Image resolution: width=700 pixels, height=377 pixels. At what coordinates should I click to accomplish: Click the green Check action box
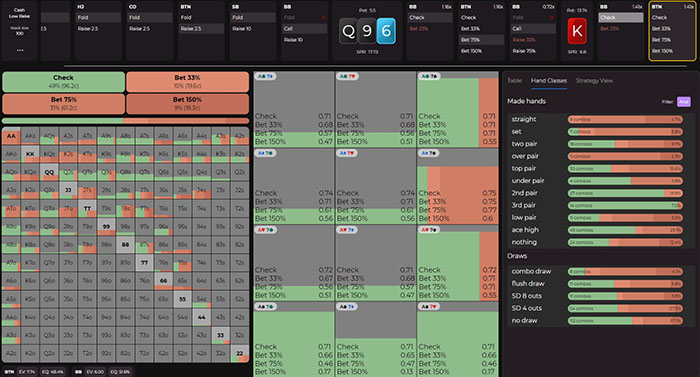[63, 81]
